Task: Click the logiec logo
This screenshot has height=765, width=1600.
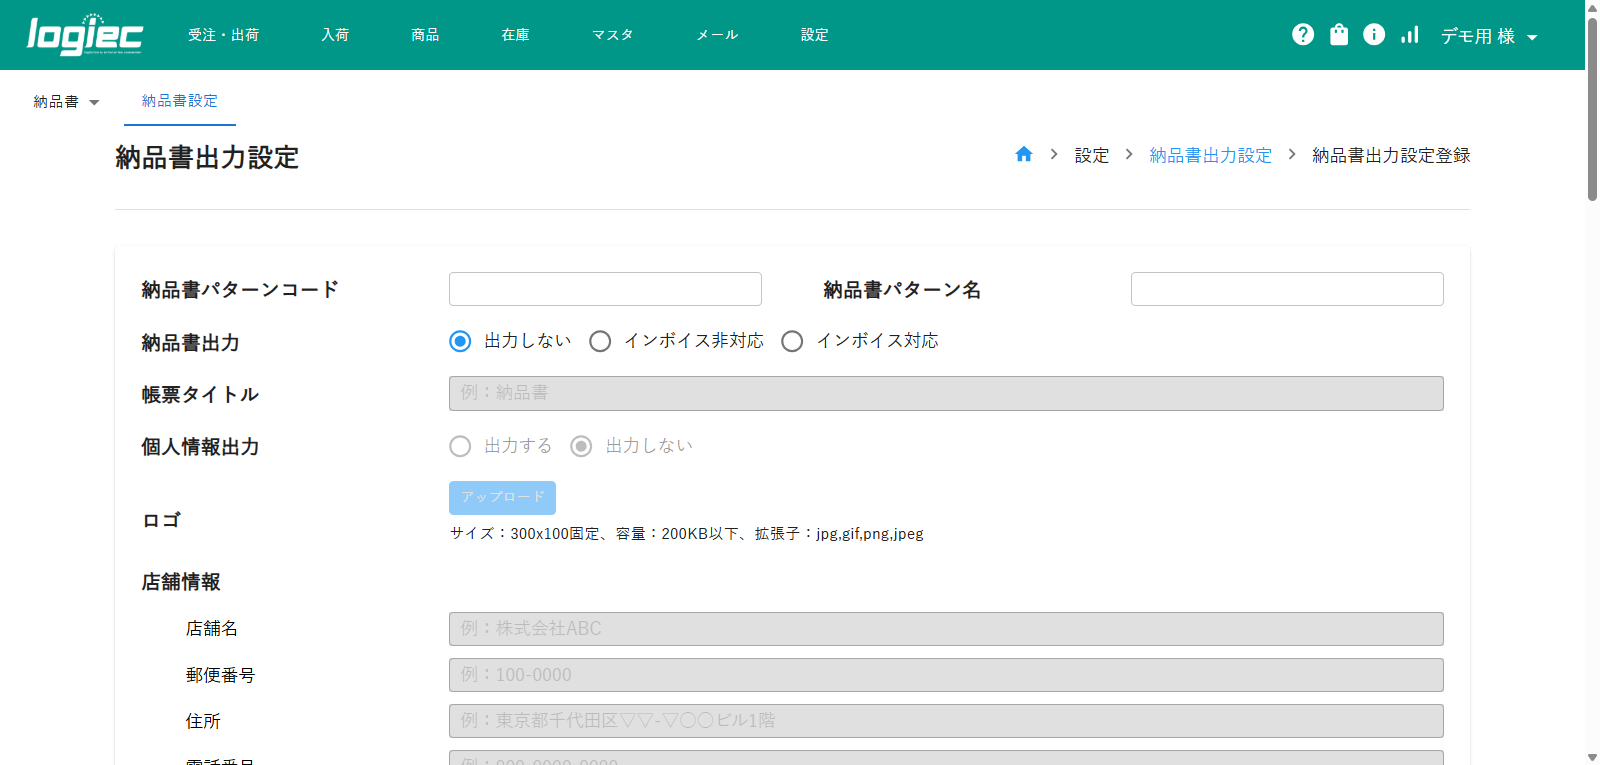Action: pos(85,35)
